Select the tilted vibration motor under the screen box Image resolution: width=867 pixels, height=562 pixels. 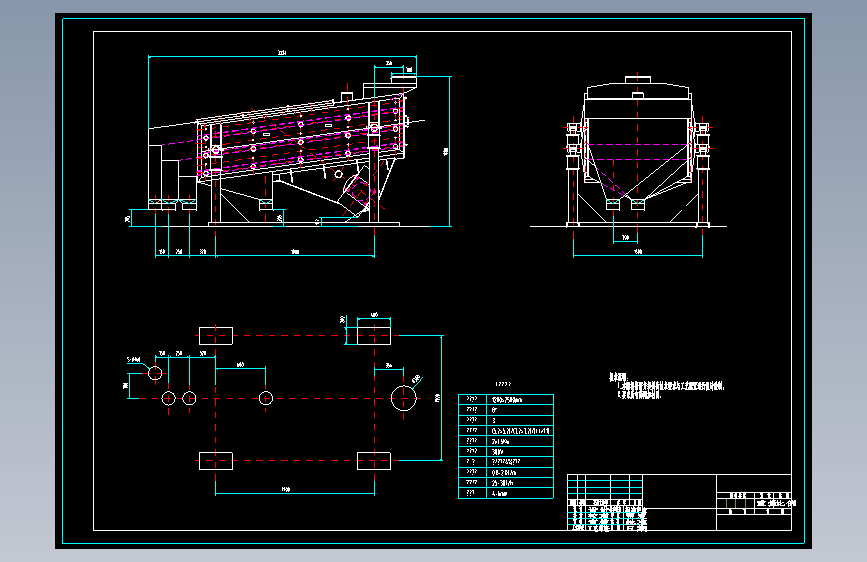358,192
